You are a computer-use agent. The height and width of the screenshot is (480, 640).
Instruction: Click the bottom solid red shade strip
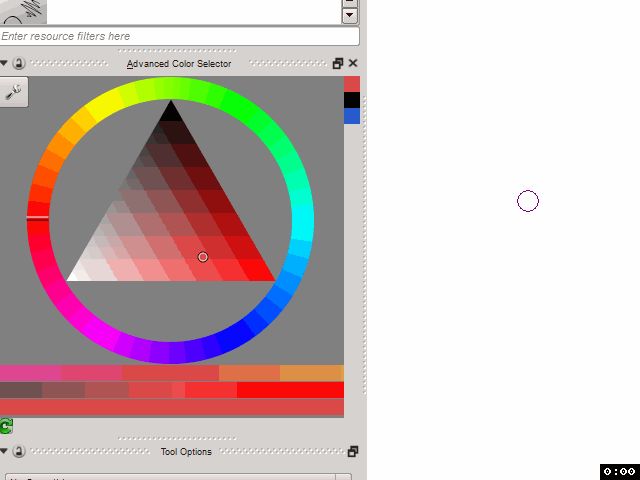pyautogui.click(x=172, y=407)
